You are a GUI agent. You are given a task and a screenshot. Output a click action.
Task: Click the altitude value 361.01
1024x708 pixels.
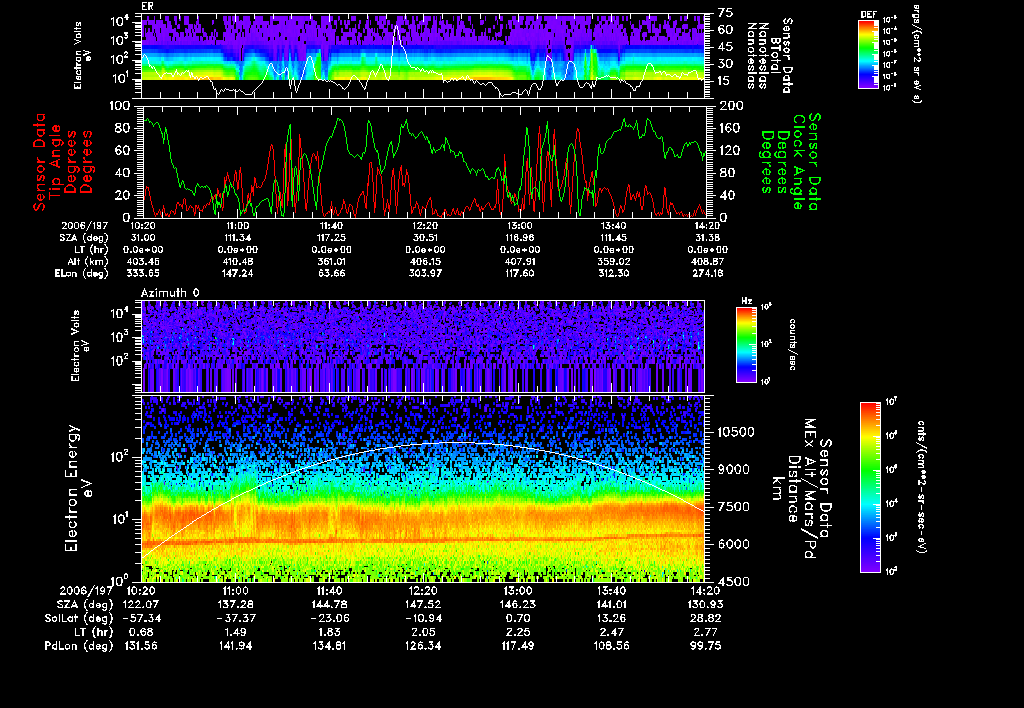331,261
